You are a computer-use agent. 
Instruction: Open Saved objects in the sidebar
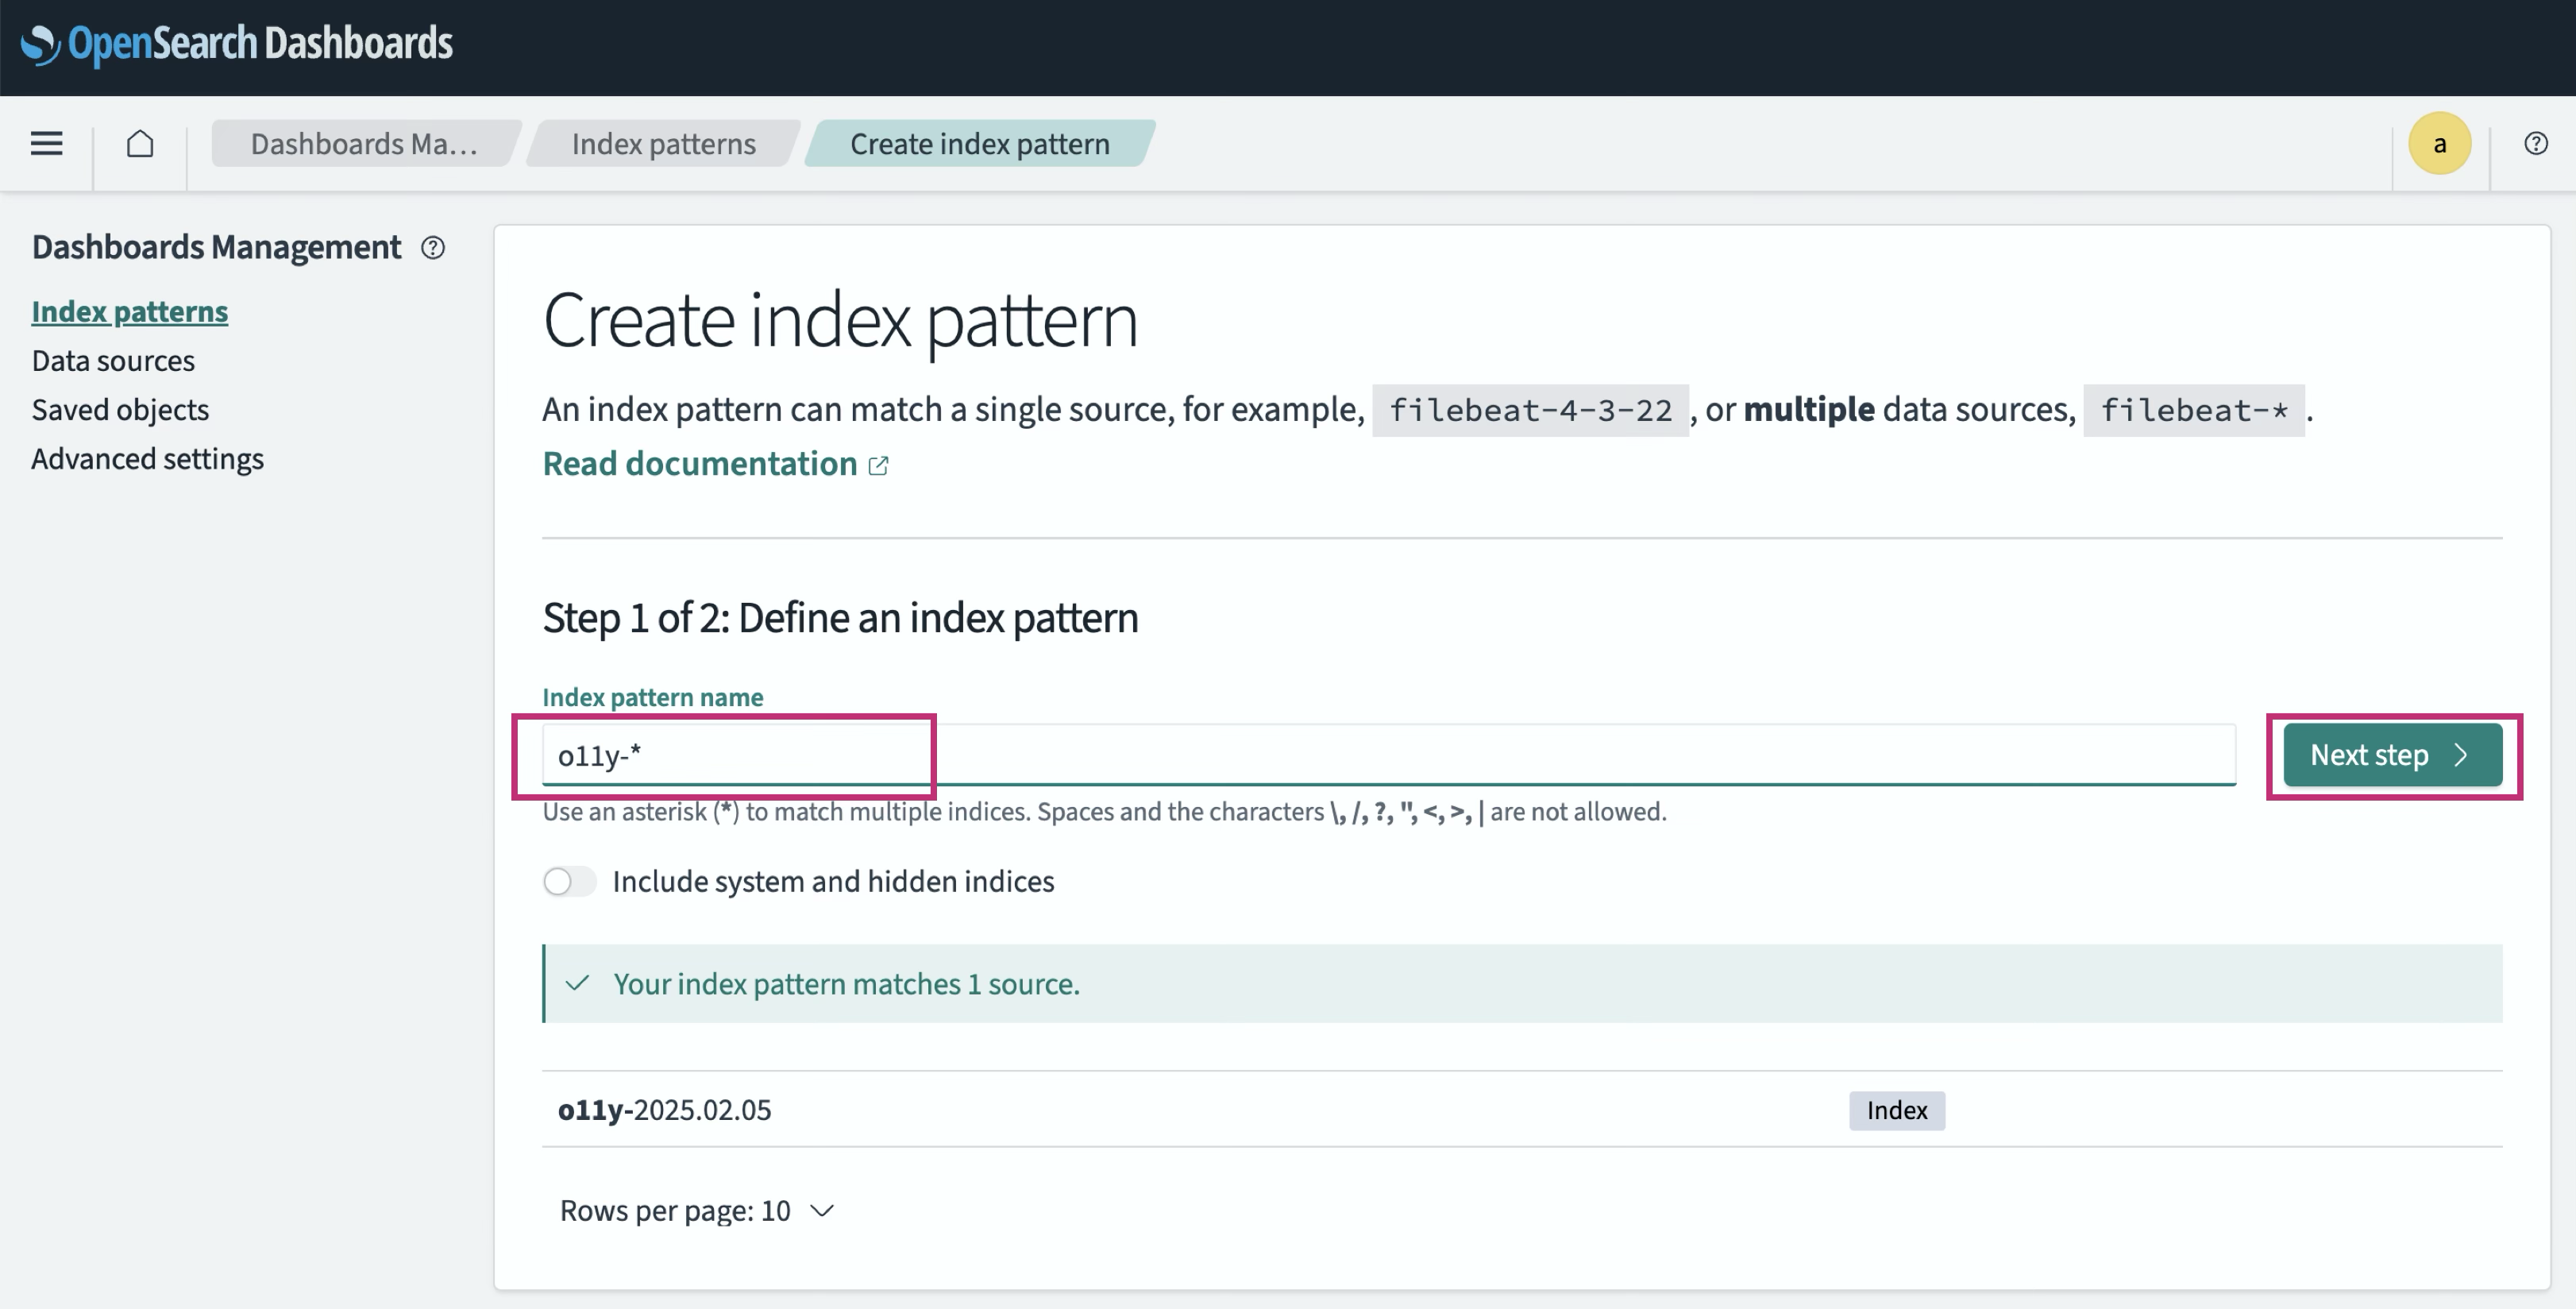(120, 410)
